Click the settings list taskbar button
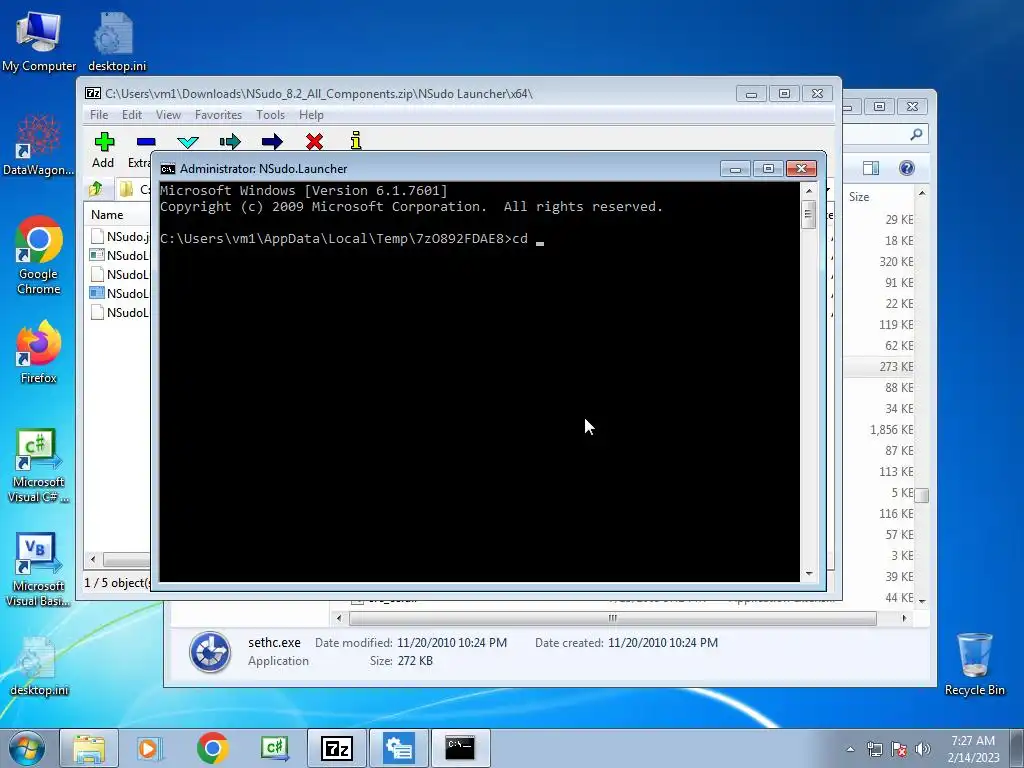 tap(399, 748)
